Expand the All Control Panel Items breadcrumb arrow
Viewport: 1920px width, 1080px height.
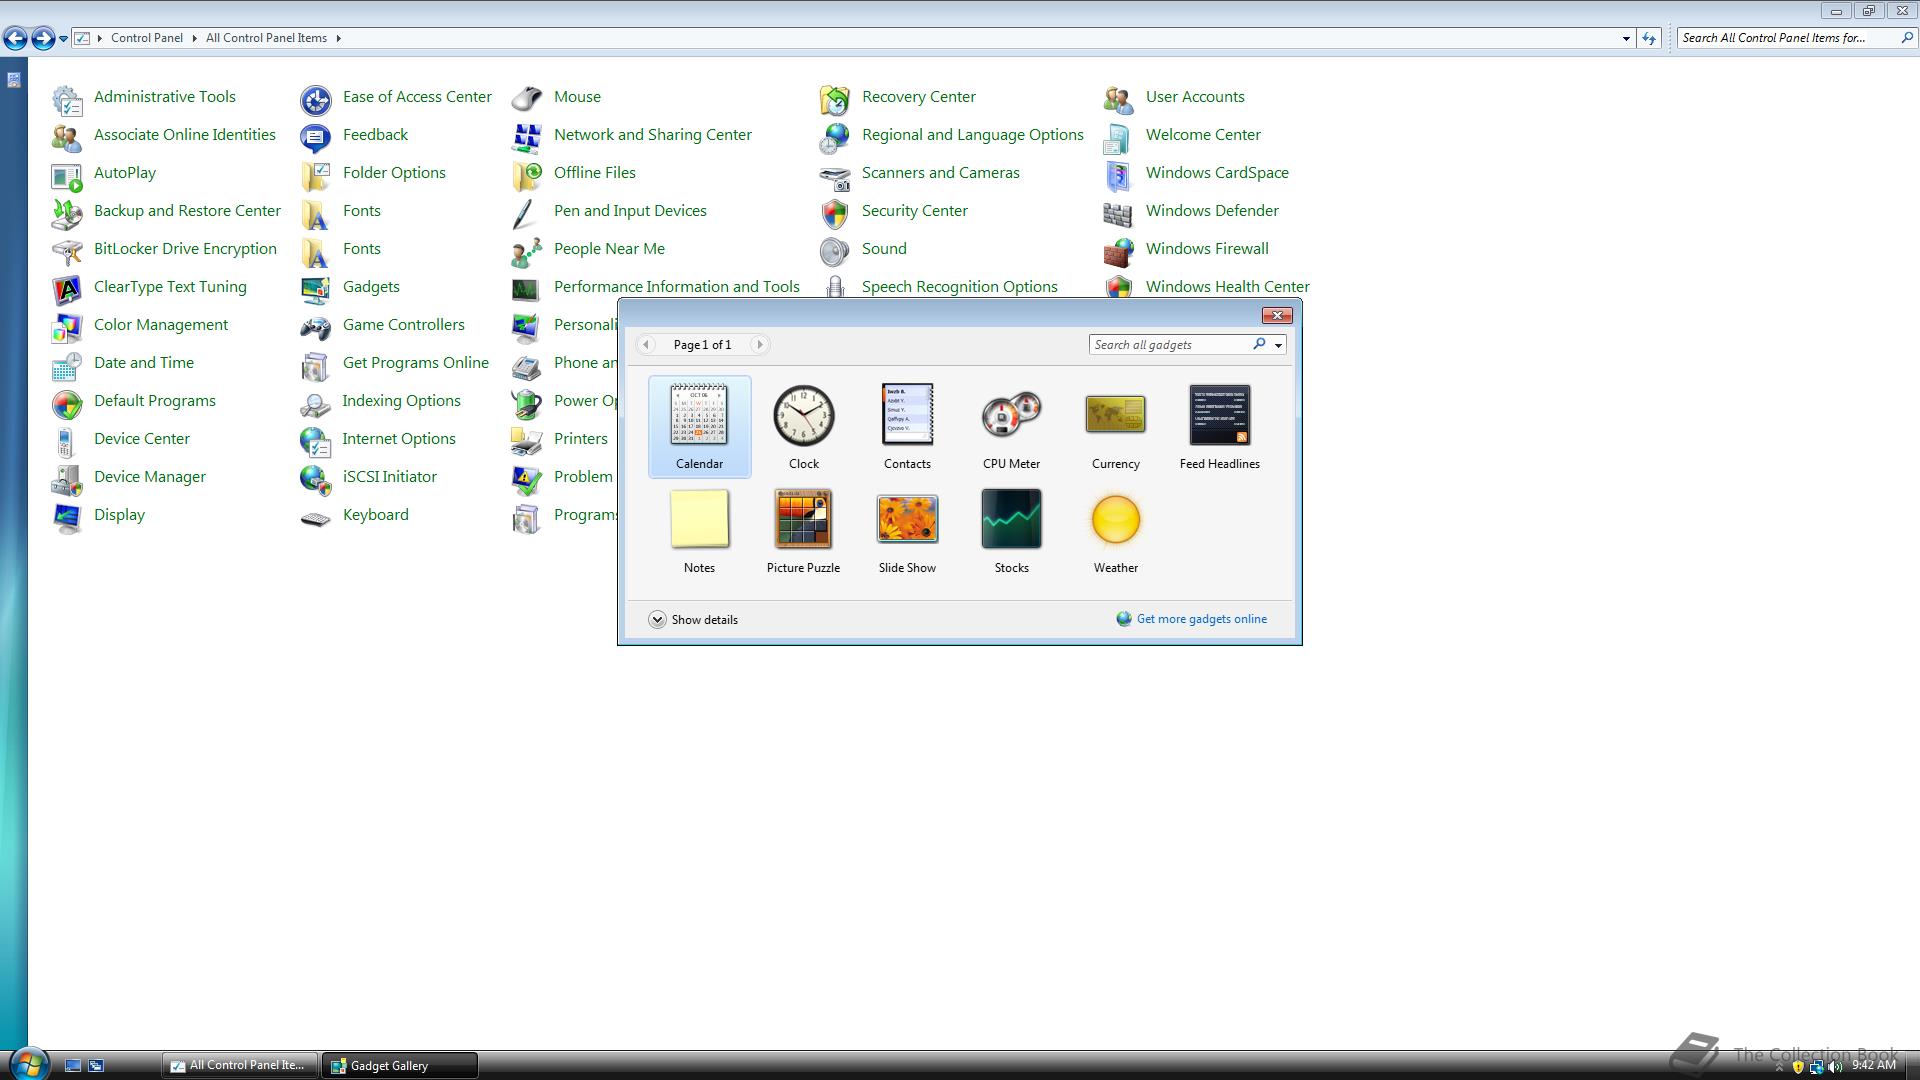[338, 38]
